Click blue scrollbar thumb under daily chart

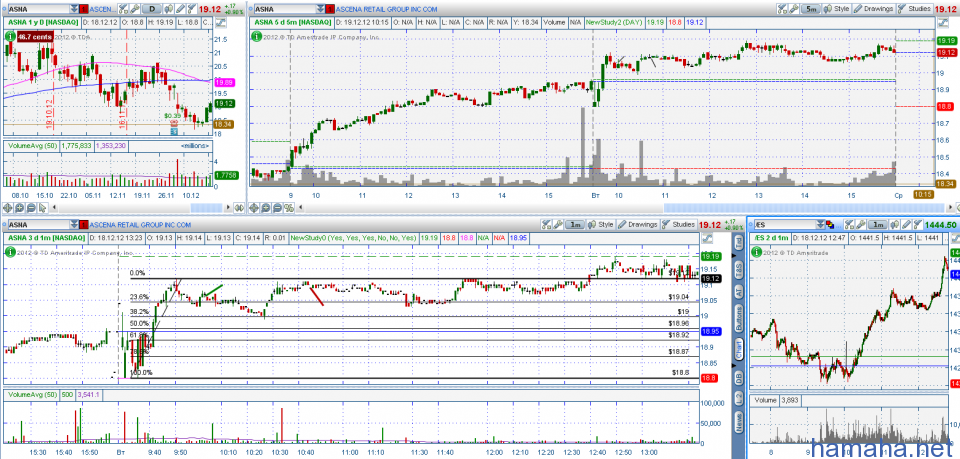tap(206, 207)
